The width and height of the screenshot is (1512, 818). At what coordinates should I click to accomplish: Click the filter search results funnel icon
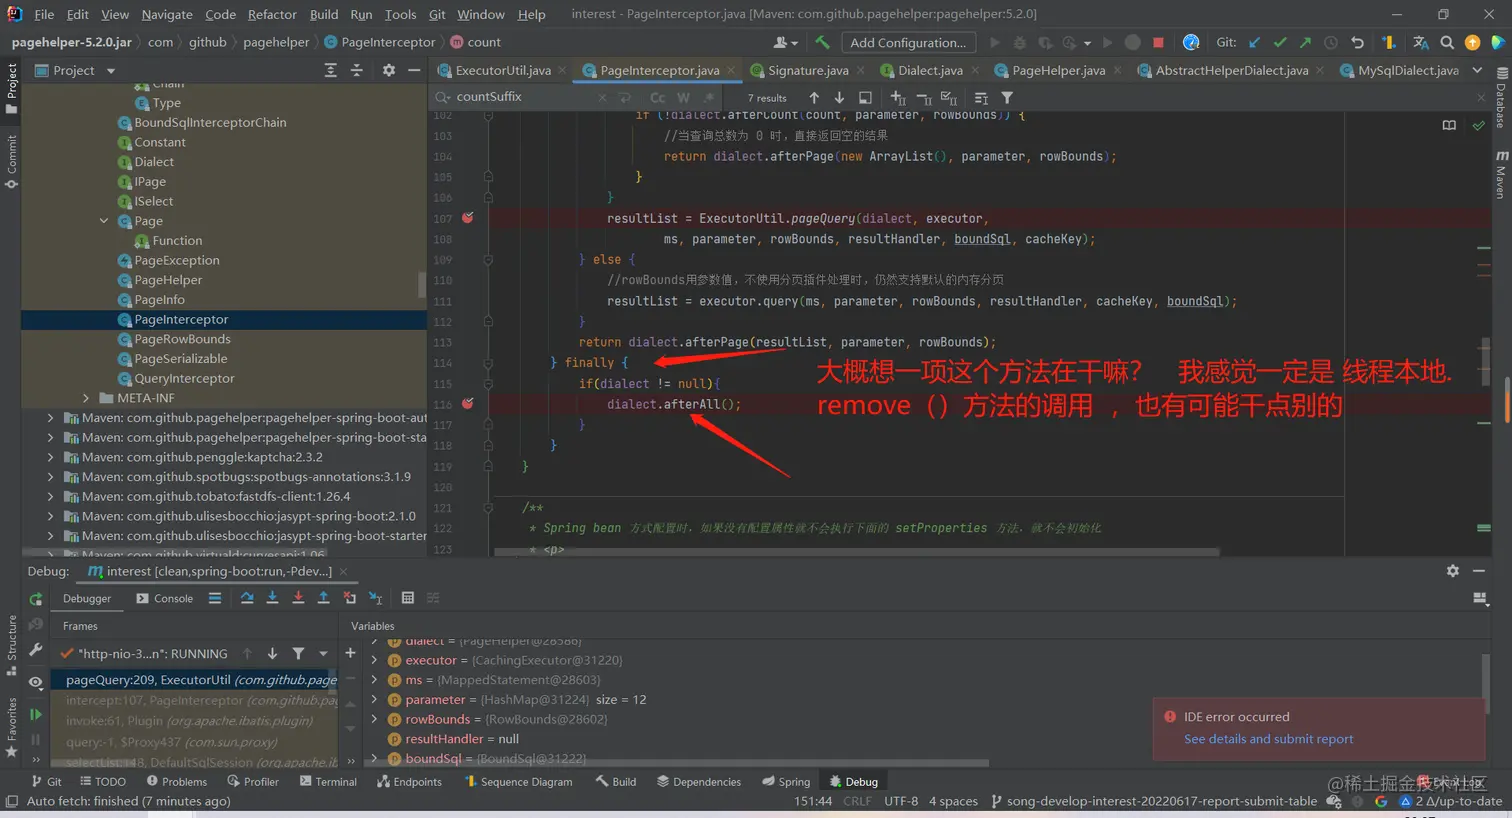[1007, 97]
